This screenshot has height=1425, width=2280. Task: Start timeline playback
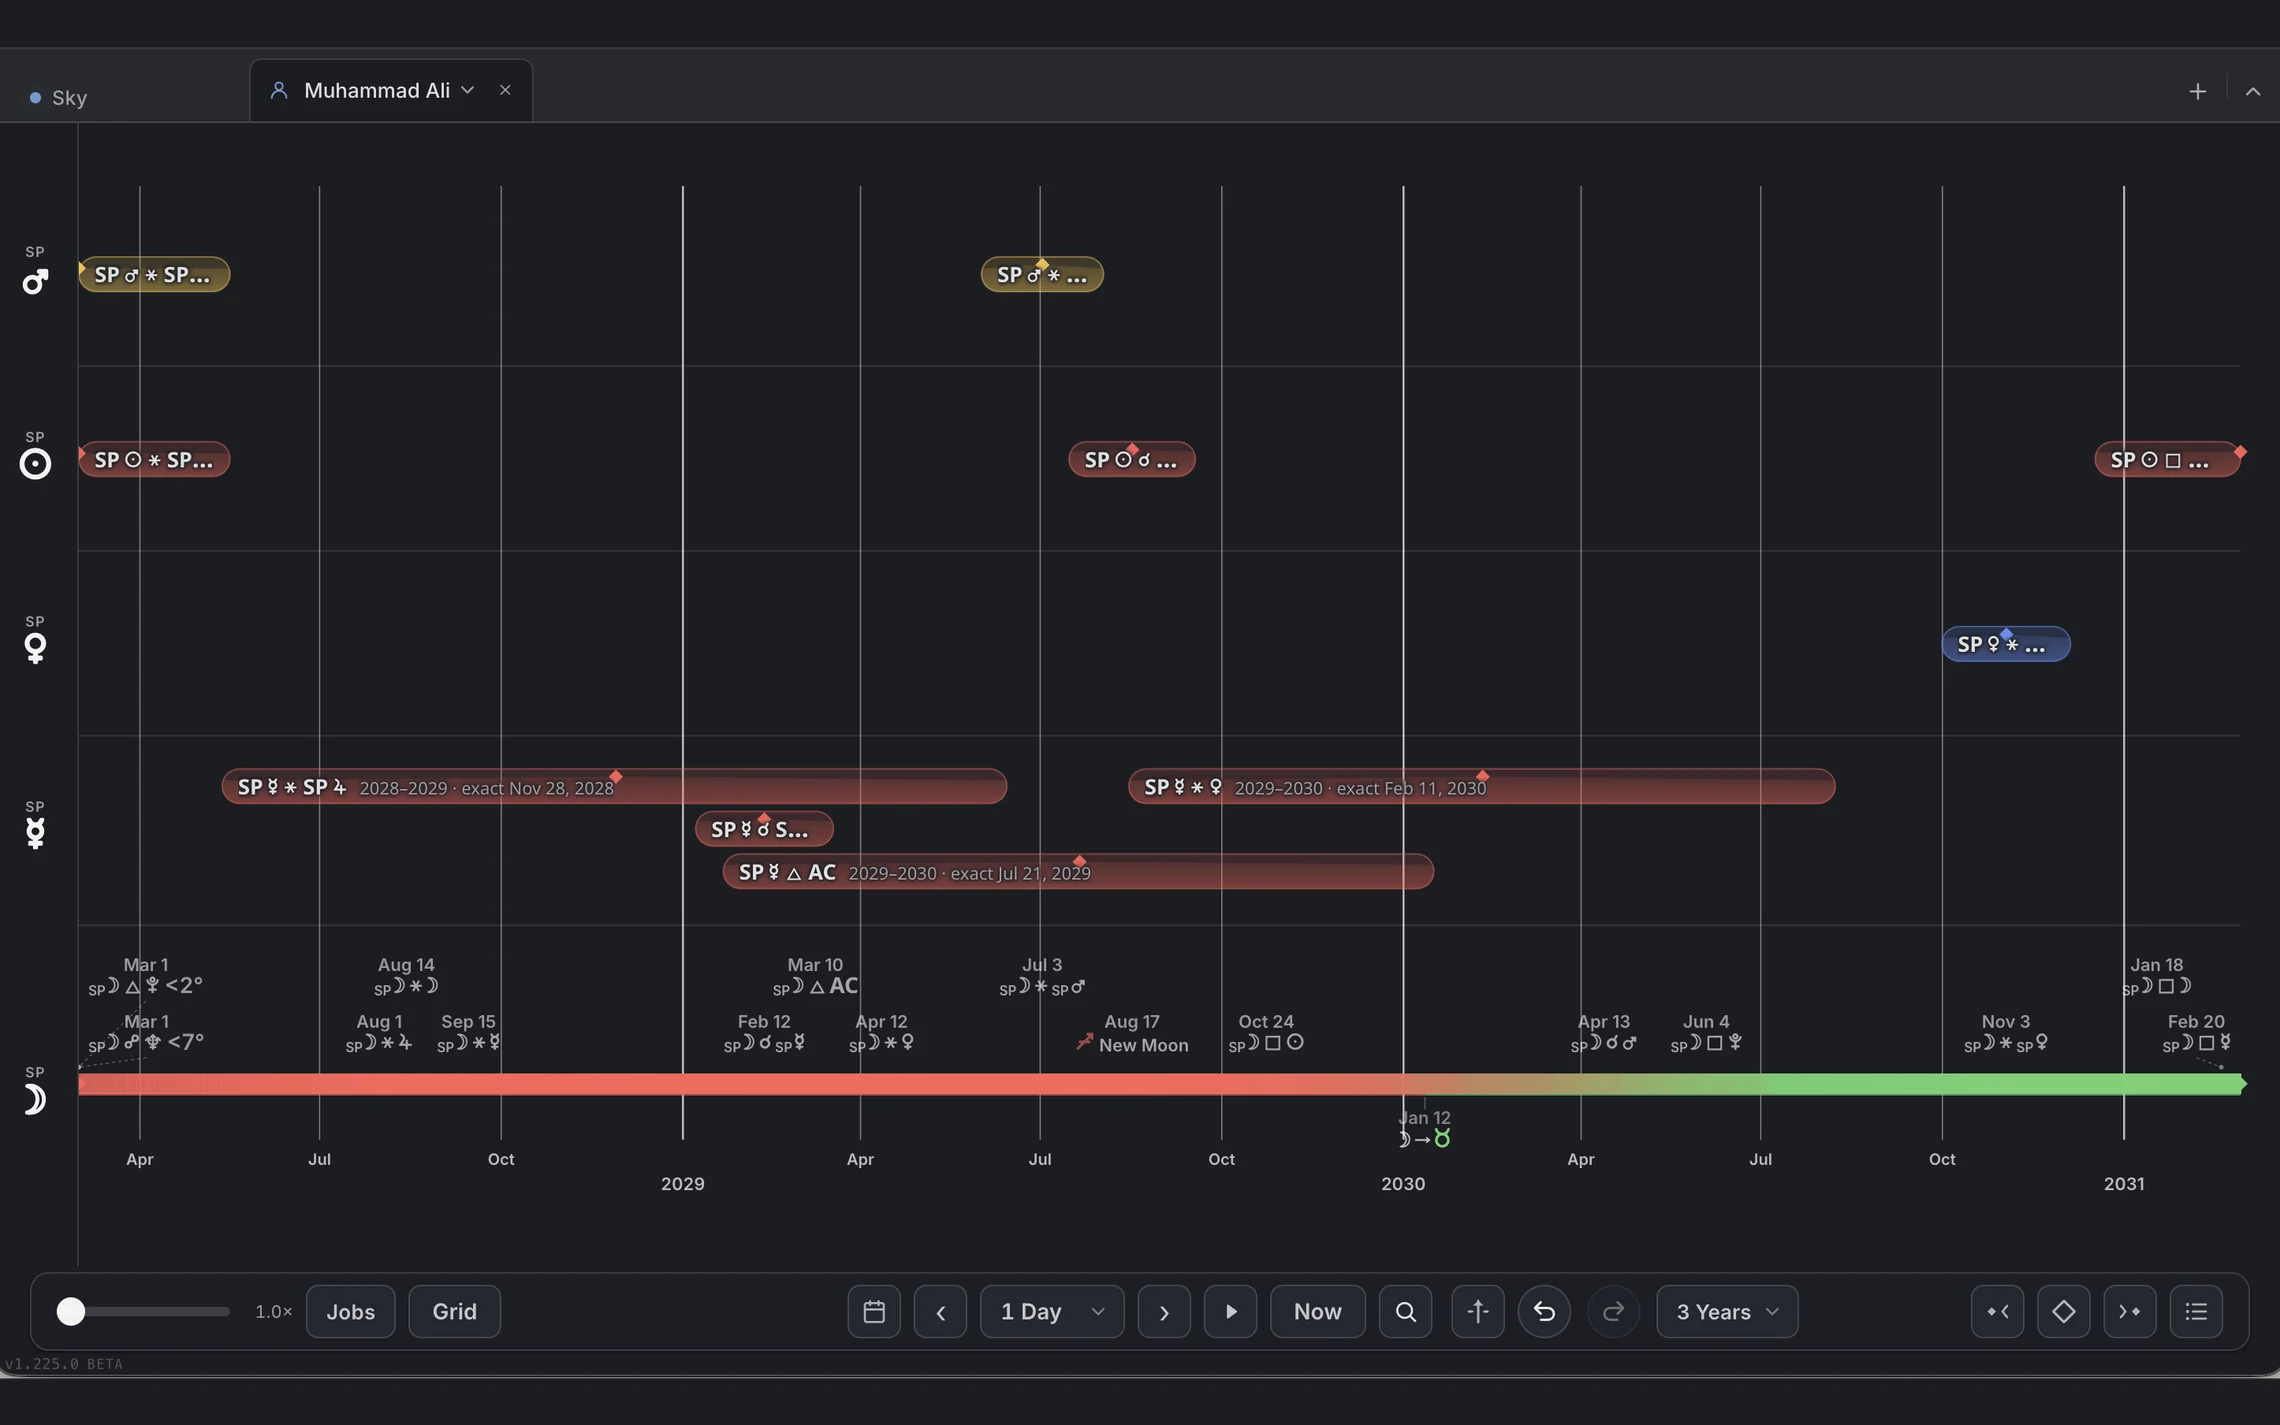1230,1311
